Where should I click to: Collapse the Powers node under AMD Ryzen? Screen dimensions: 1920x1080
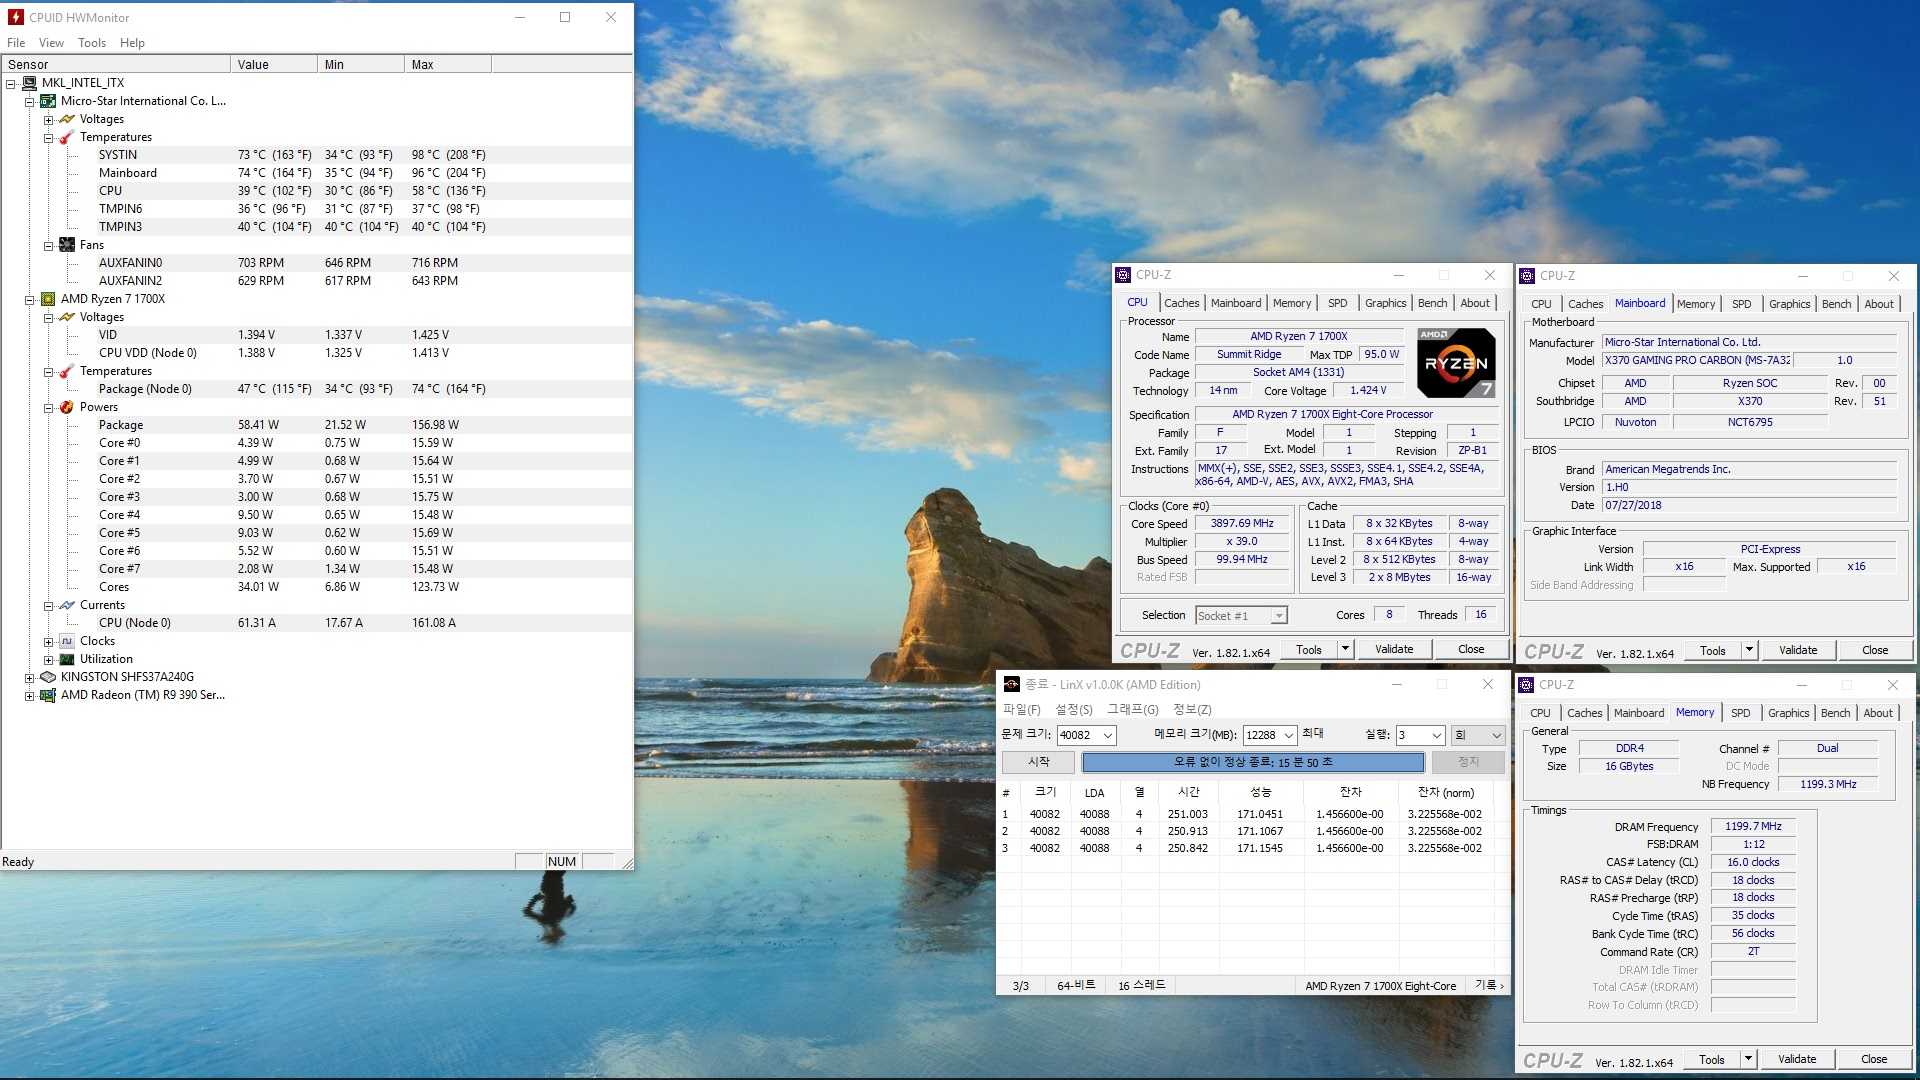coord(48,408)
